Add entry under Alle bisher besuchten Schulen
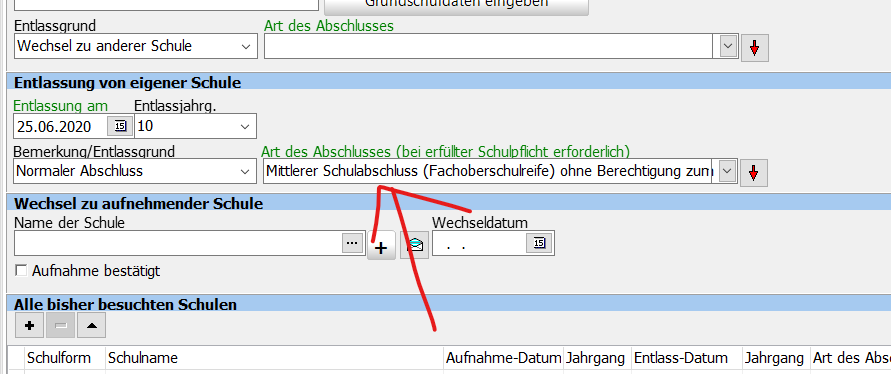Screen dimensions: 891x374 click(30, 325)
